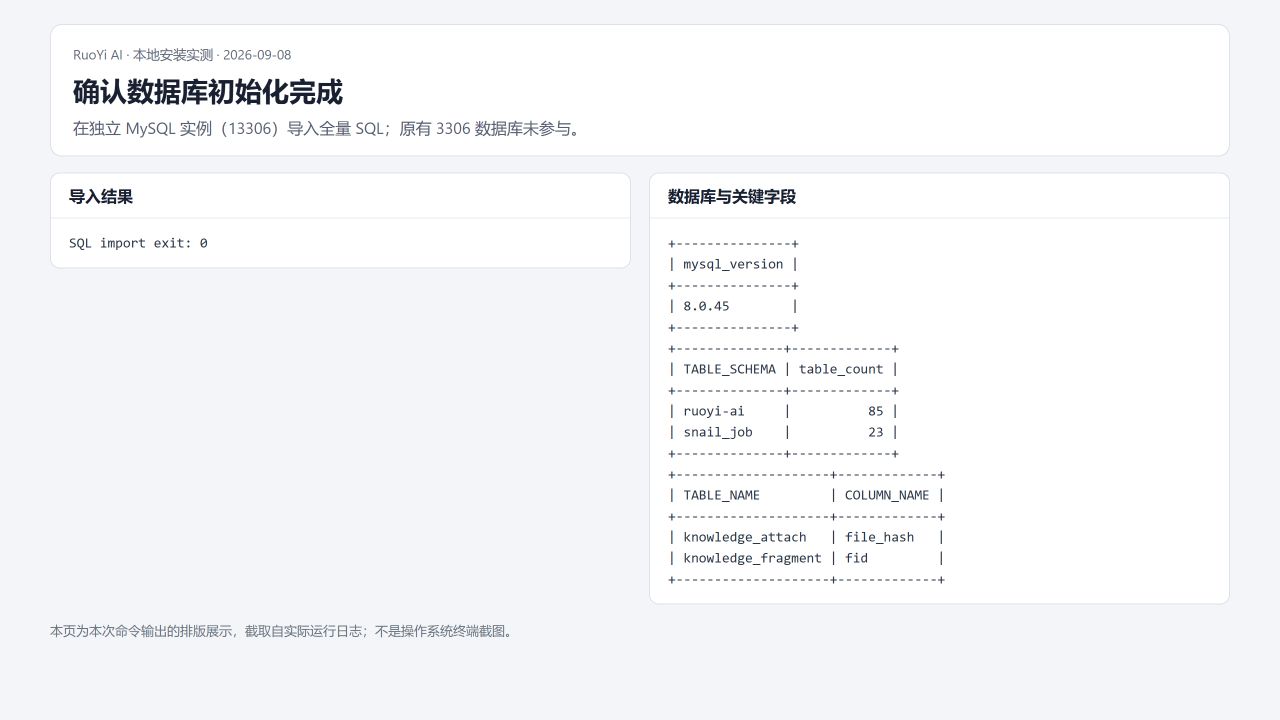Click the "数据库与关键字段" panel heading
The image size is (1280, 720).
[732, 197]
